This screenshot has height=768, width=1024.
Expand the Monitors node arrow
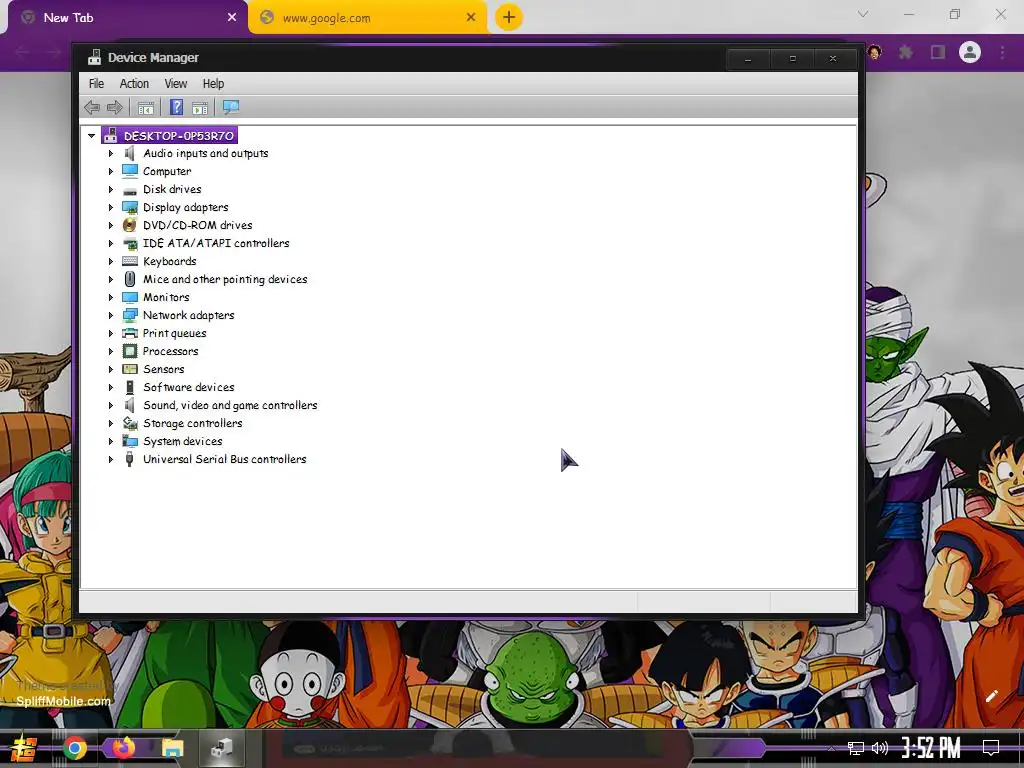110,297
